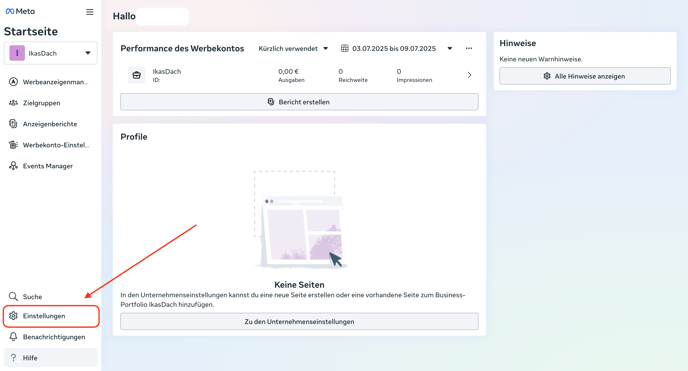
Task: Open the three-dot options for Werbekonto performance
Action: [469, 49]
